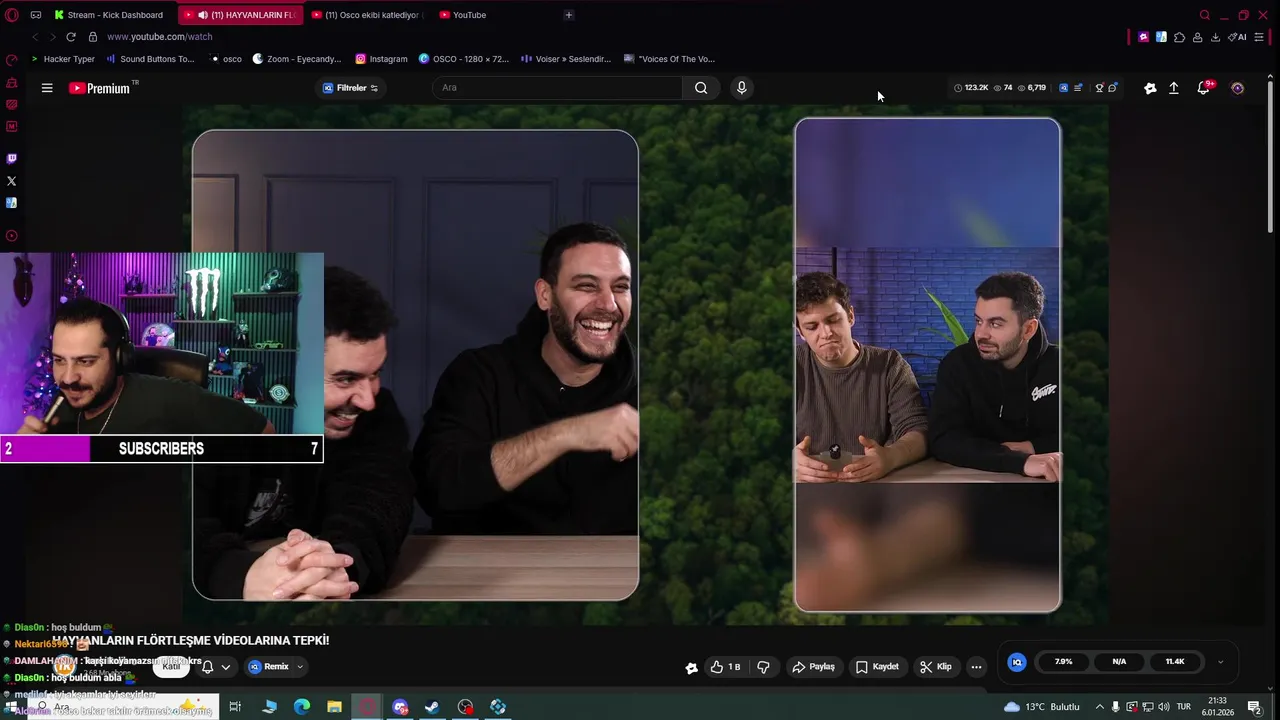This screenshot has height=720, width=1280.
Task: Open browser easy setup sliders icon
Action: (1259, 37)
